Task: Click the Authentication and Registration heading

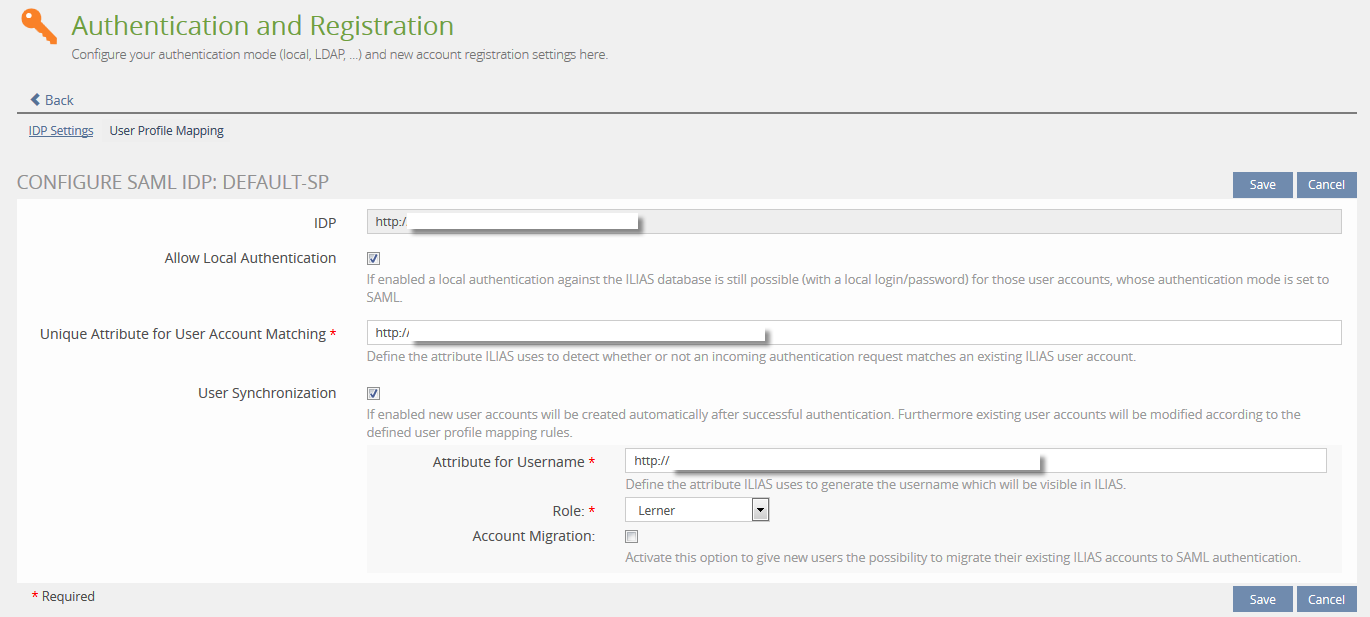Action: [262, 25]
